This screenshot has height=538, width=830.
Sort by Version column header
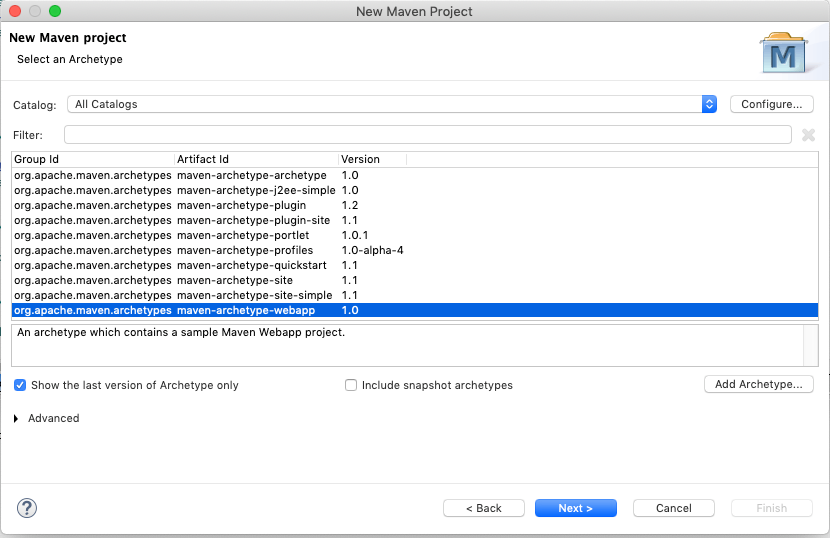click(373, 159)
